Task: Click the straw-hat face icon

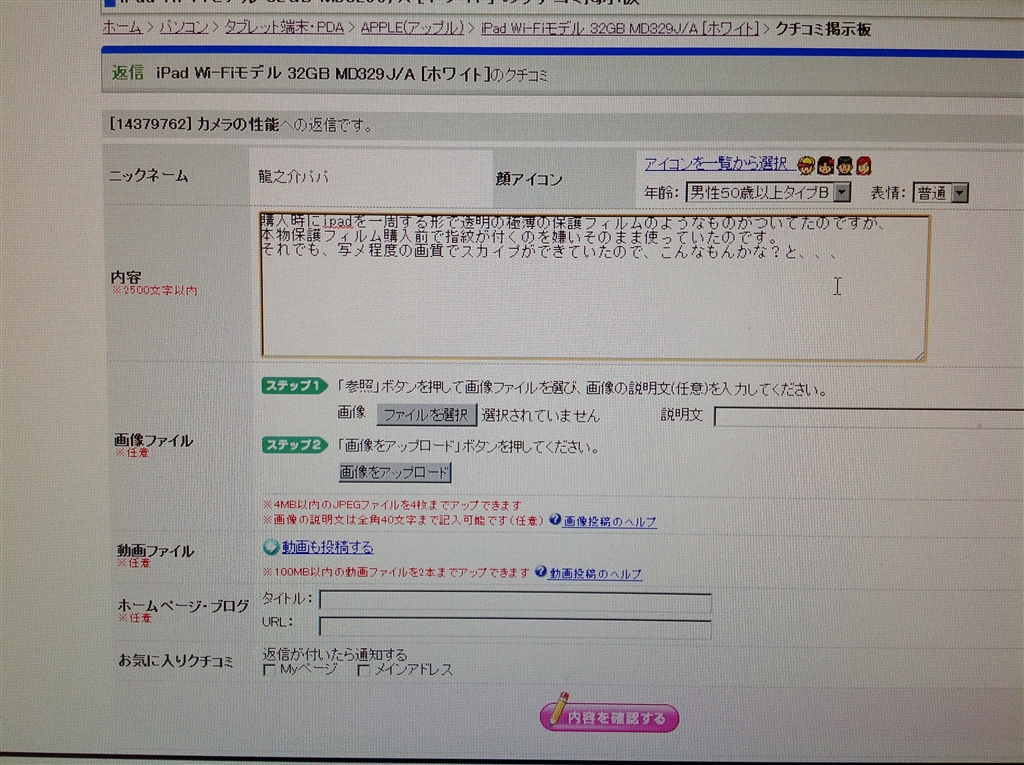Action: [807, 166]
